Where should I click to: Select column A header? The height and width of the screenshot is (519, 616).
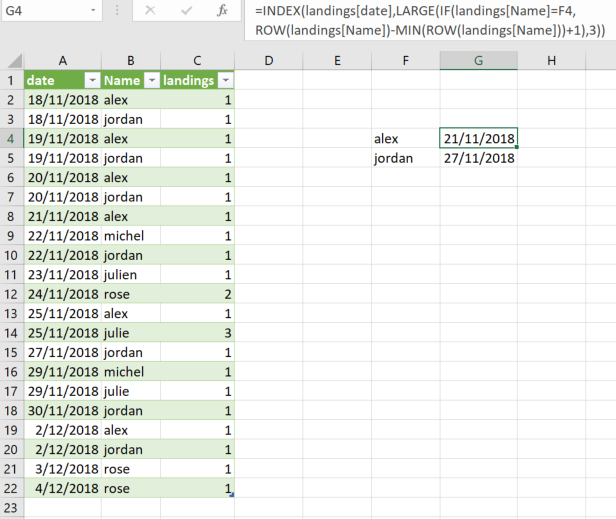tap(62, 61)
